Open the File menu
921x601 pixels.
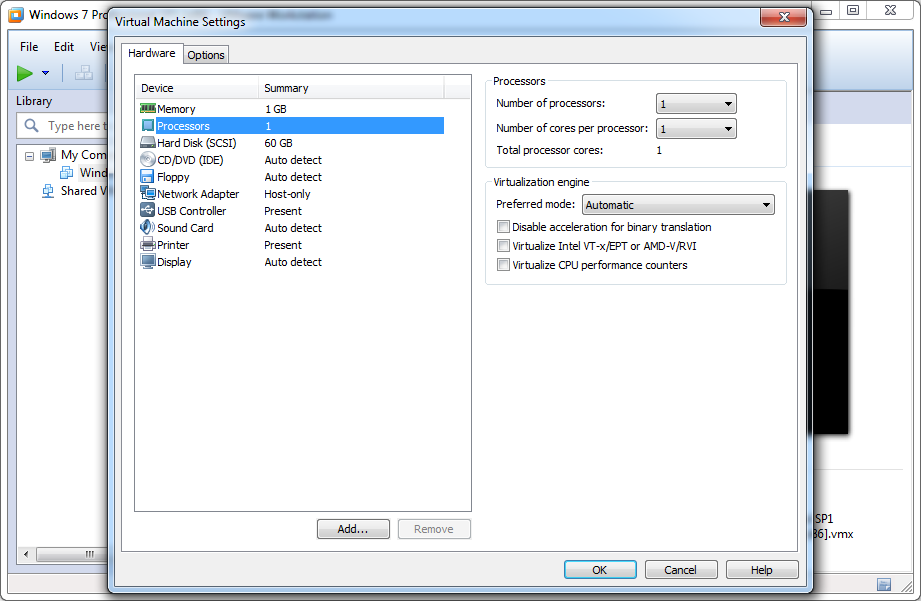point(29,47)
